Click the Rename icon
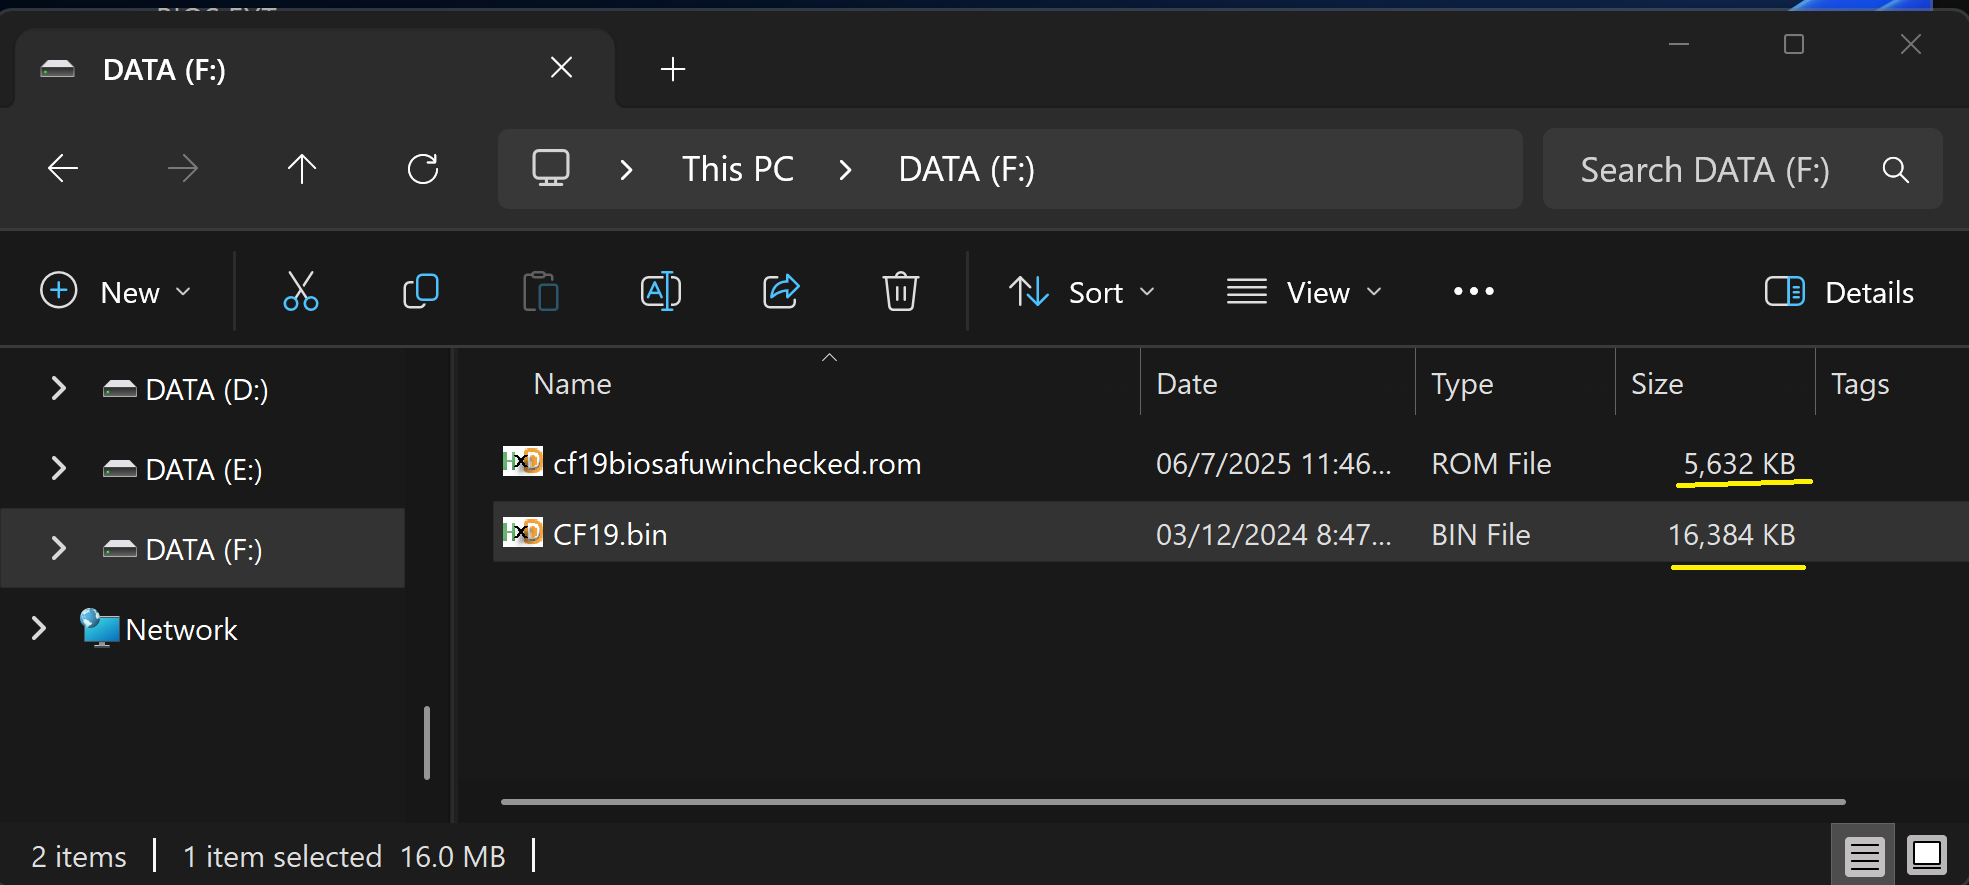The image size is (1969, 885). click(x=660, y=292)
